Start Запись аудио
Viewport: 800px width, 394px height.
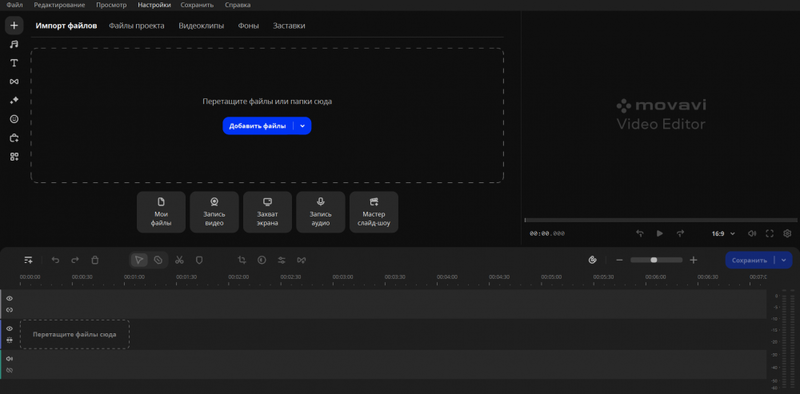[320, 212]
